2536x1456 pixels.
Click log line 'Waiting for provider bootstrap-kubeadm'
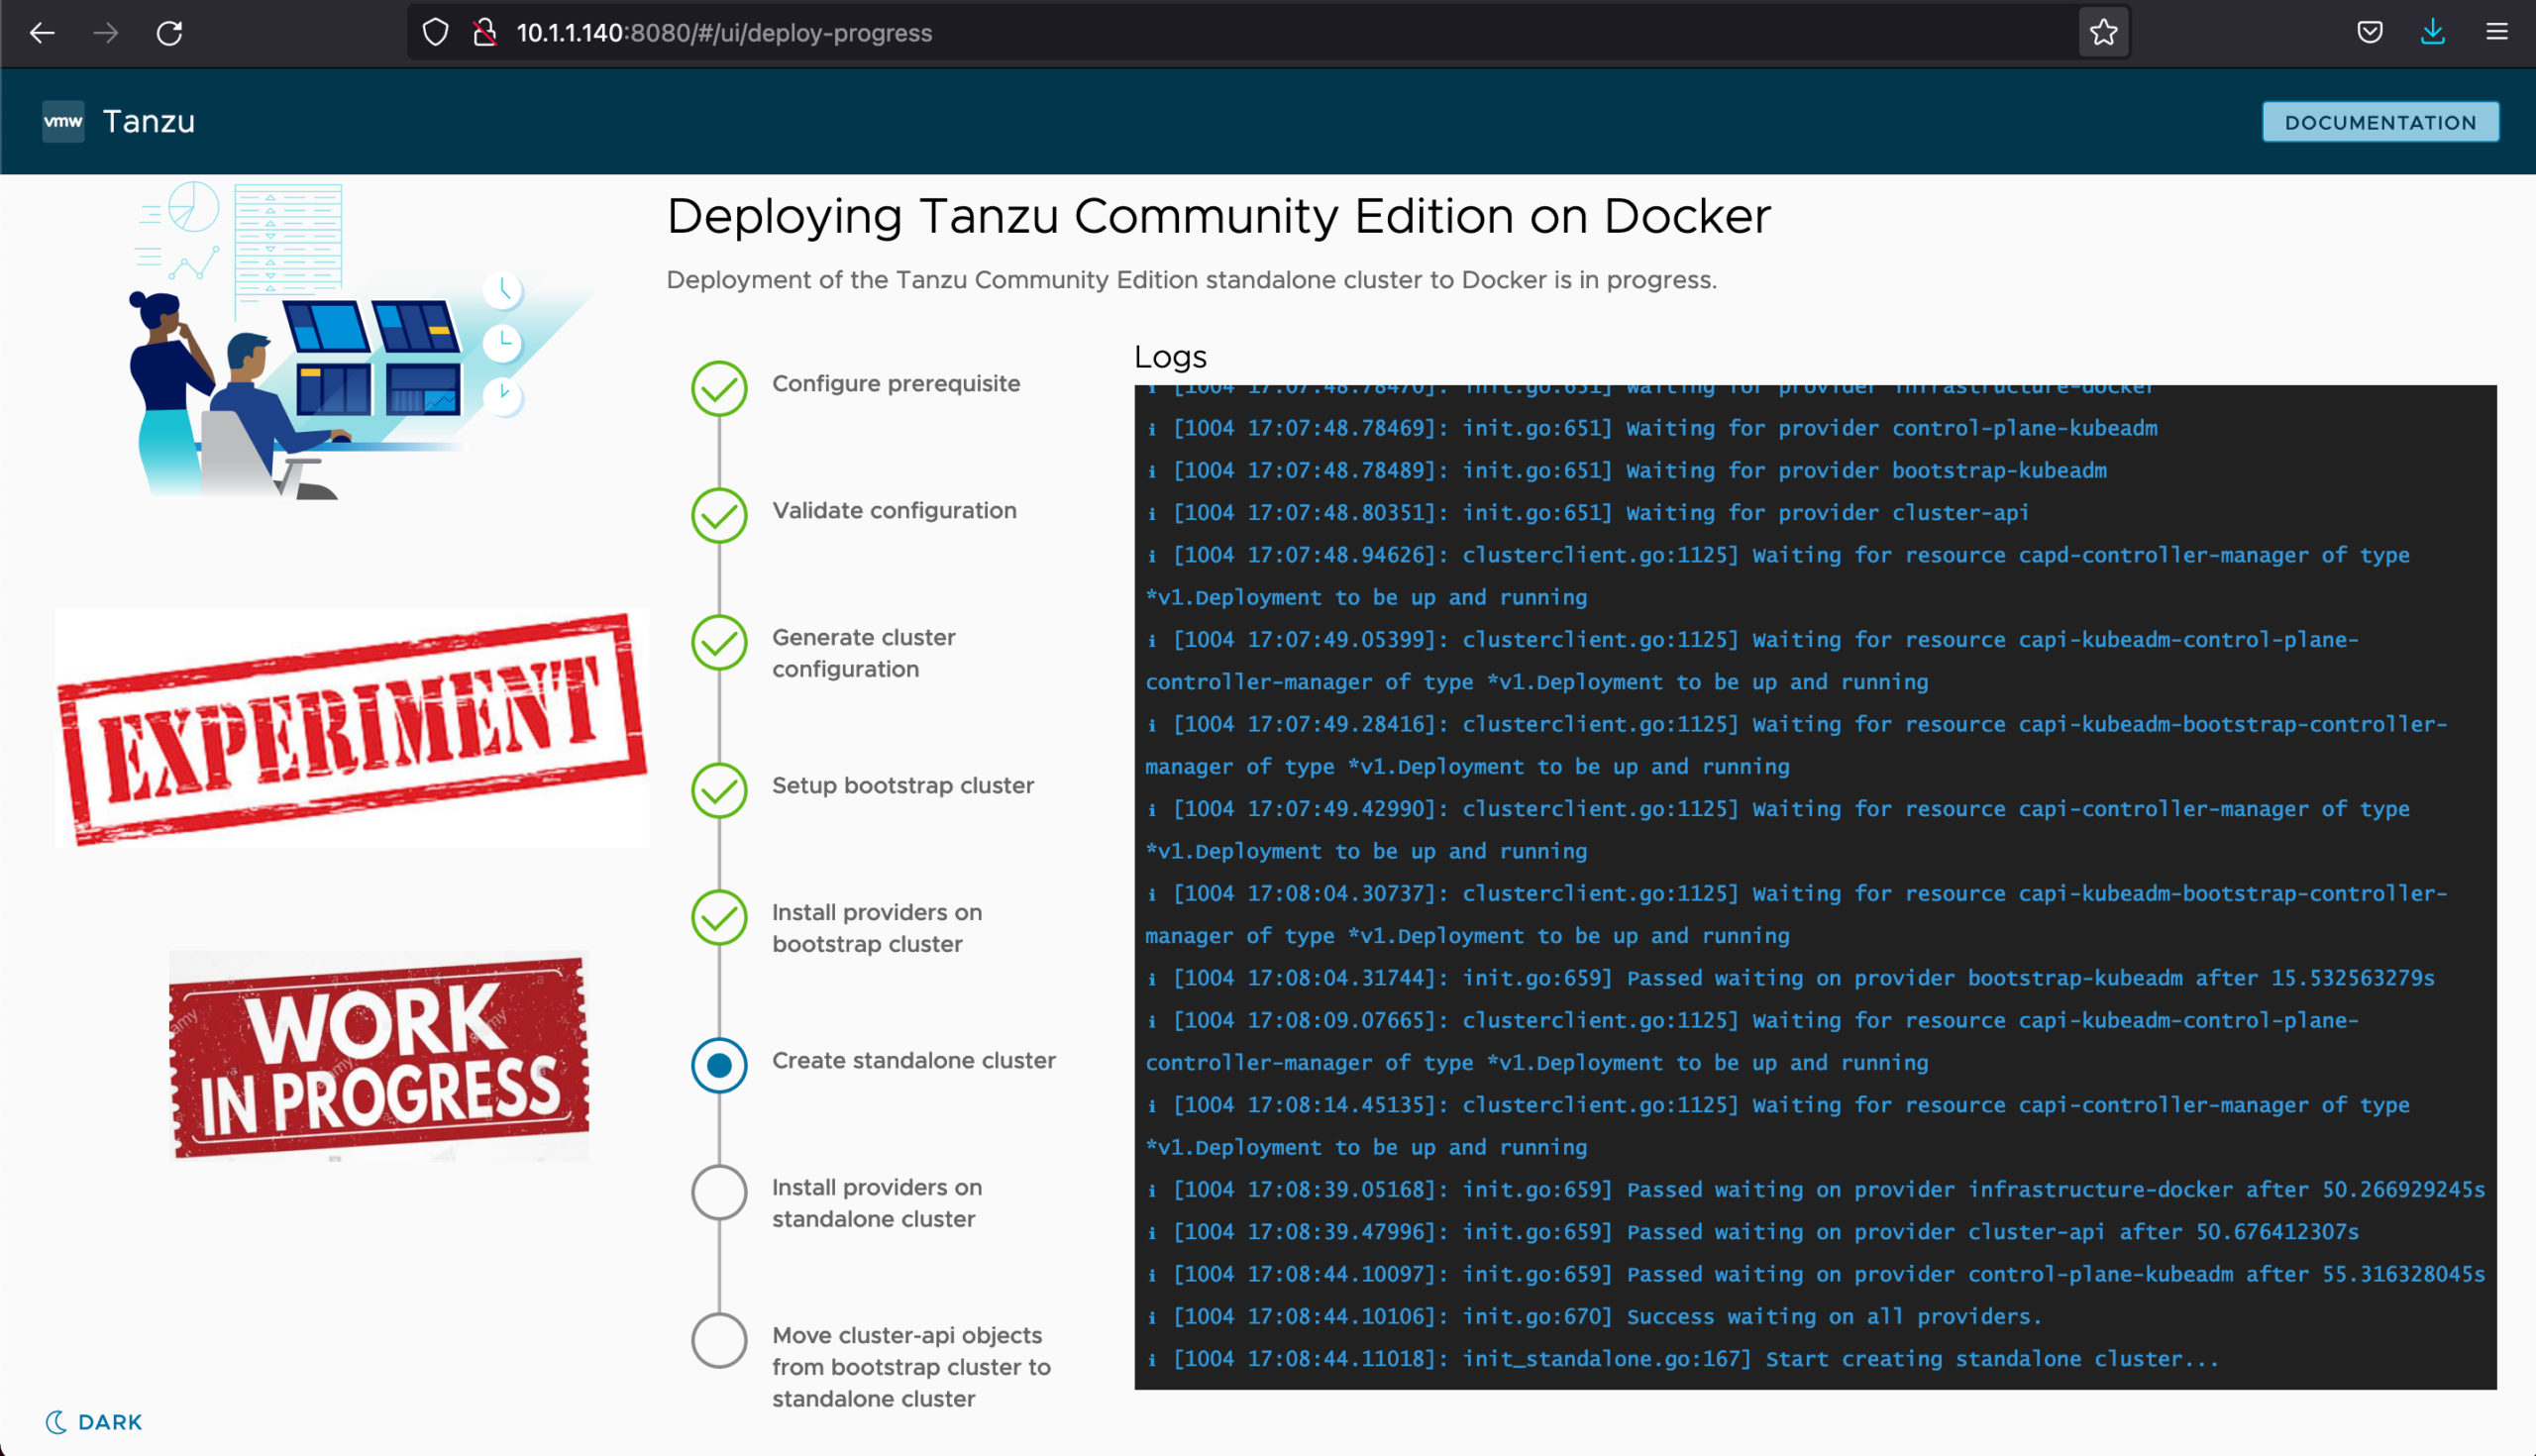(x=1627, y=471)
